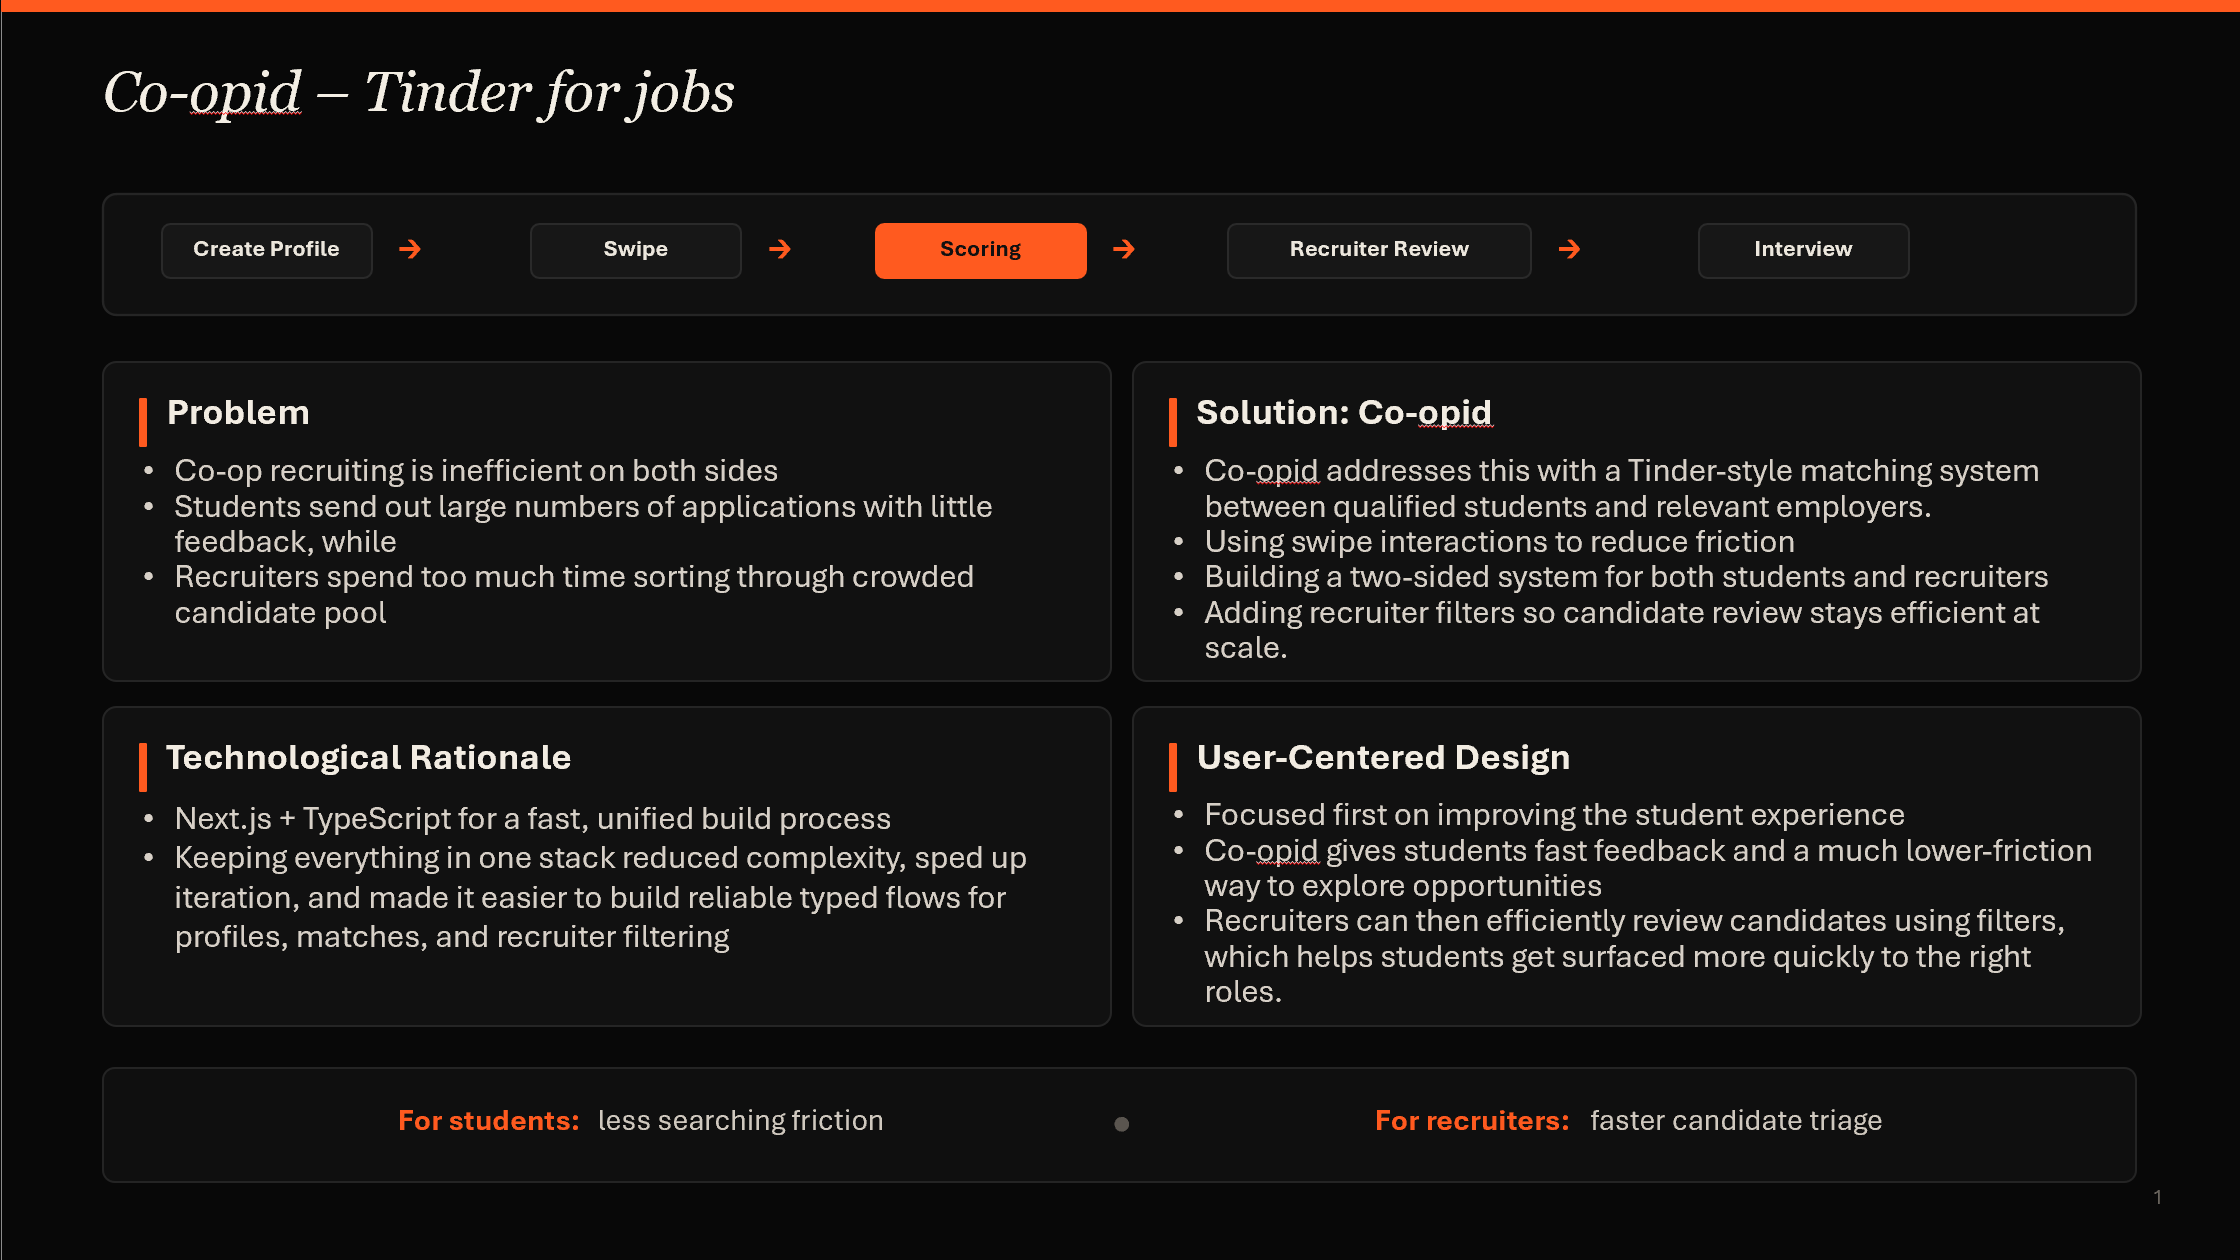
Task: Click the gray dot separator in footer
Action: click(1122, 1124)
